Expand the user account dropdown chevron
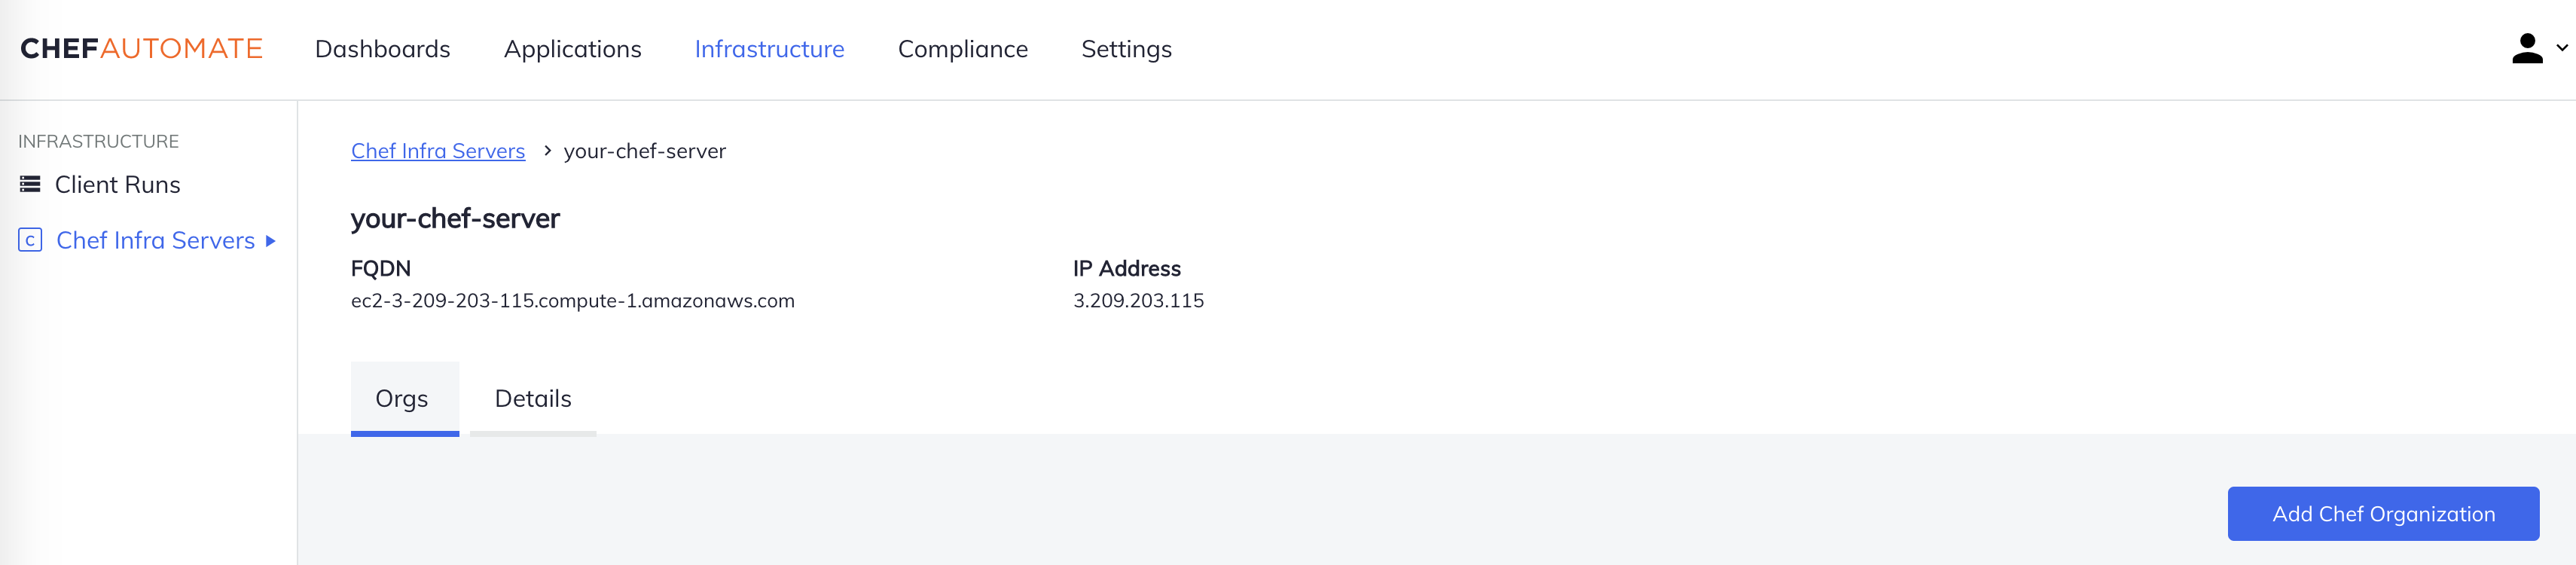The image size is (2576, 565). 2562,48
